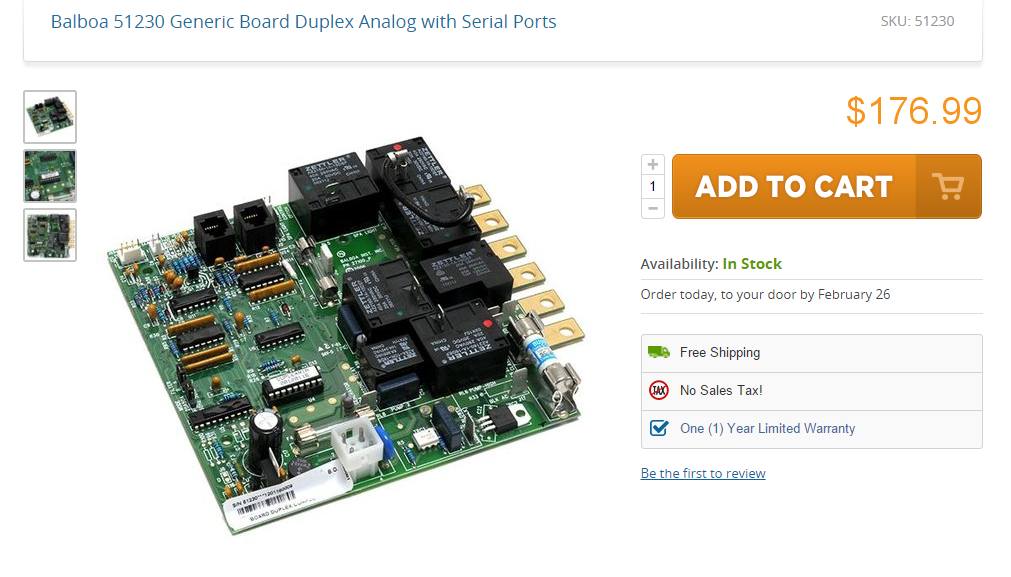The image size is (1011, 577).
Task: Open One (1) Year Limited Warranty link
Action: pos(767,428)
